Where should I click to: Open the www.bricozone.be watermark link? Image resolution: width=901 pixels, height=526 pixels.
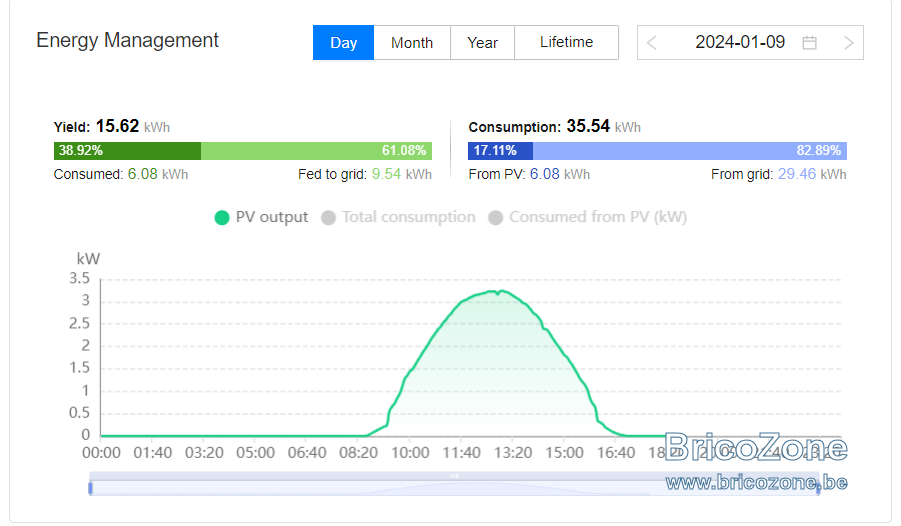click(x=757, y=482)
